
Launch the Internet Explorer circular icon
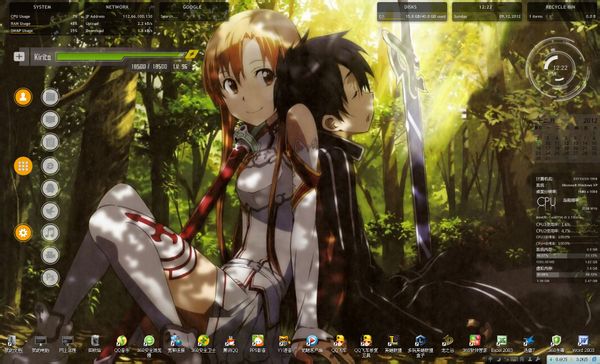click(50, 166)
